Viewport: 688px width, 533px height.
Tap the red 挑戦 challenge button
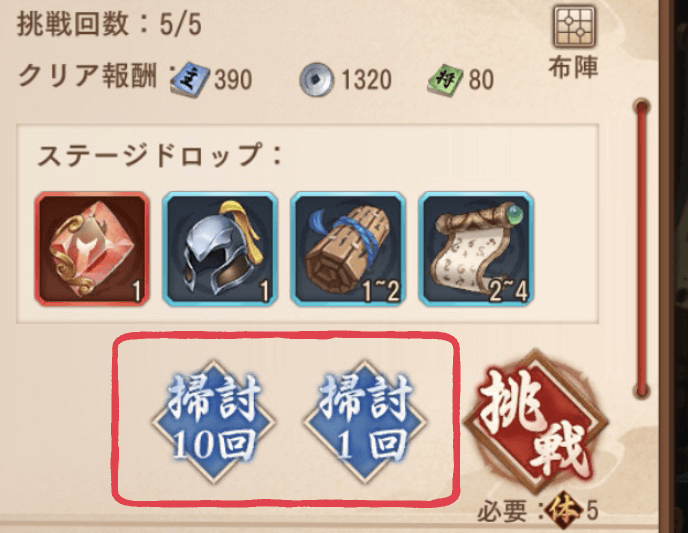pos(535,422)
